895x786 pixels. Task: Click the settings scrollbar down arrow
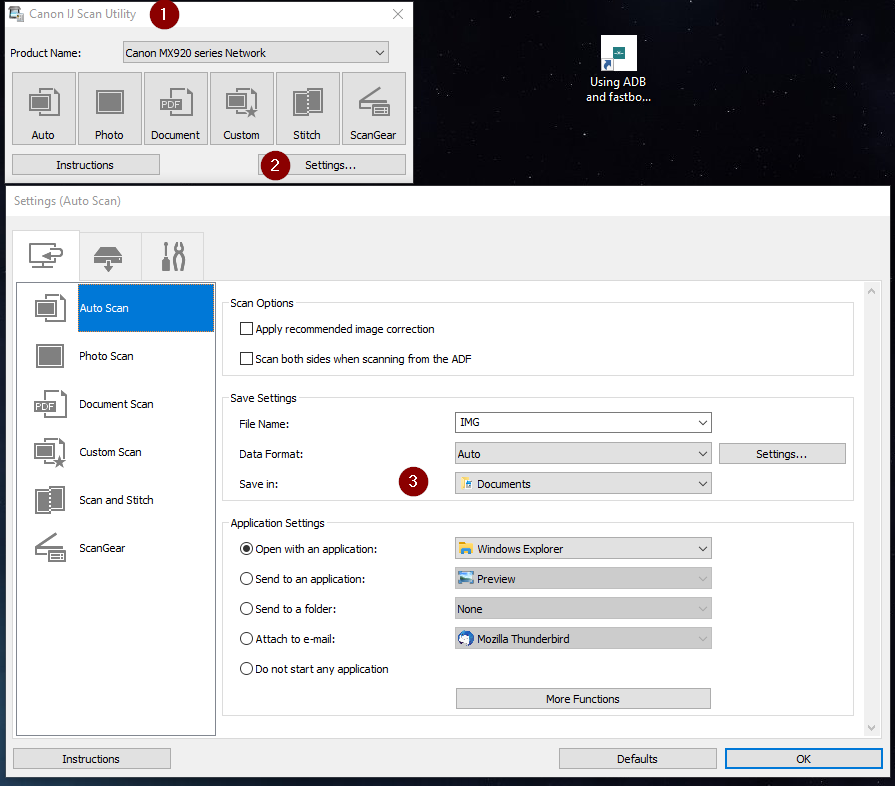(x=871, y=728)
